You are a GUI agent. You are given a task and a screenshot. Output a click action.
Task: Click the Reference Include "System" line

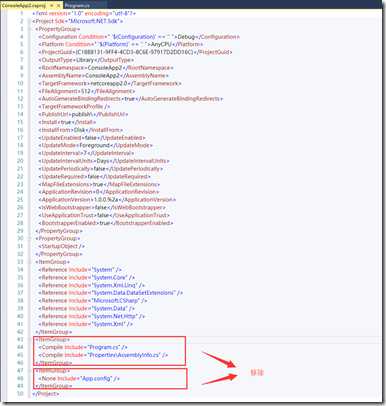(80, 270)
